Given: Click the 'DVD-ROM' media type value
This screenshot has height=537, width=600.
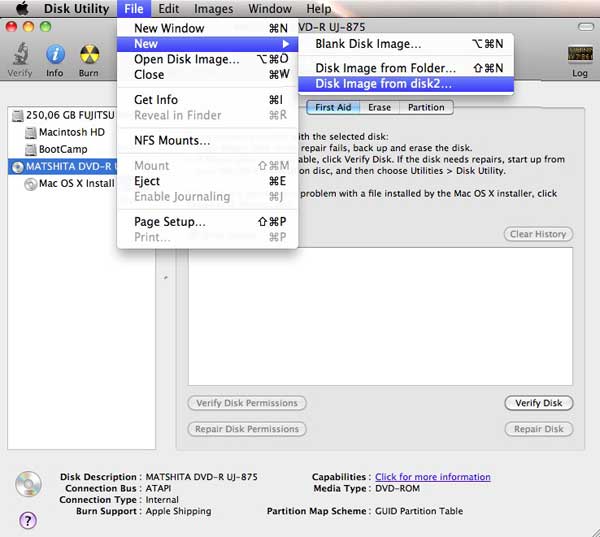Looking at the screenshot, I should coord(397,488).
